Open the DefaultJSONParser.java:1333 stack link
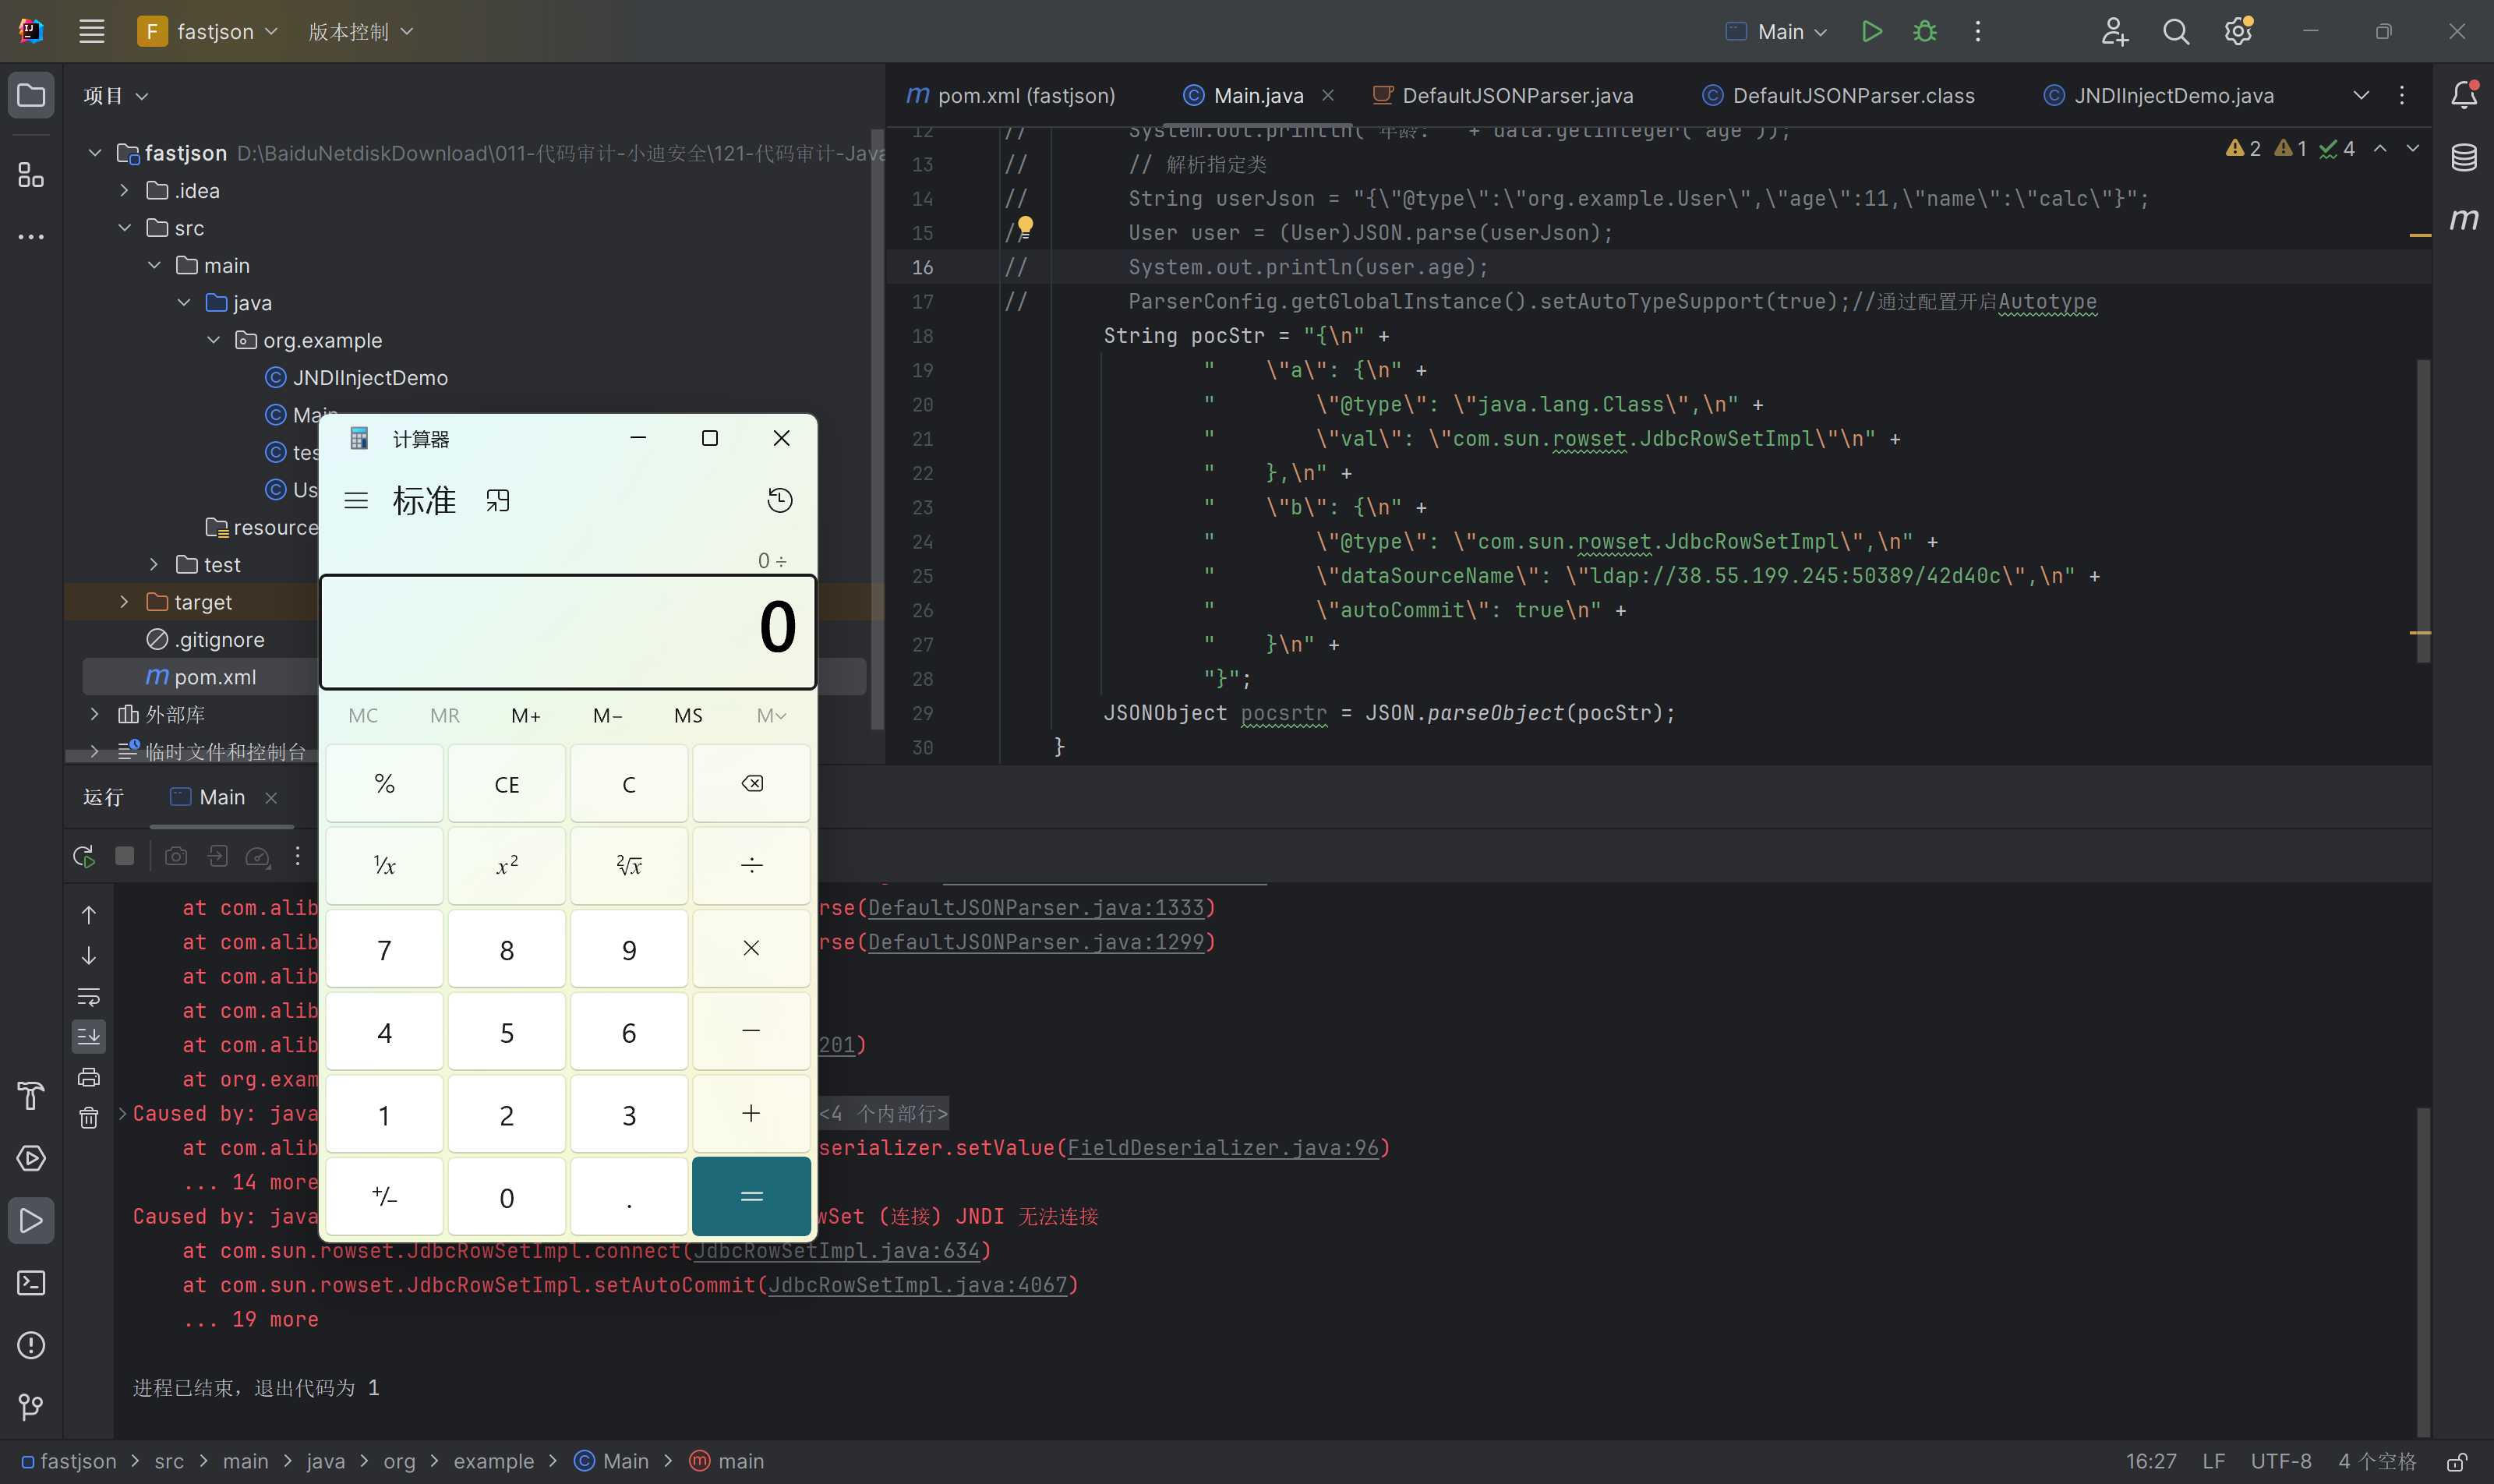Viewport: 2494px width, 1484px height. coord(1035,908)
